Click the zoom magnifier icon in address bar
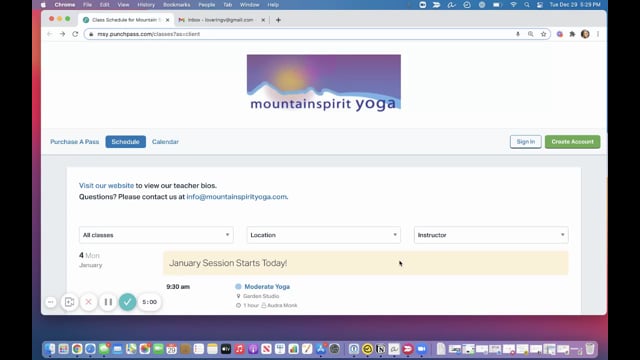 tap(530, 34)
